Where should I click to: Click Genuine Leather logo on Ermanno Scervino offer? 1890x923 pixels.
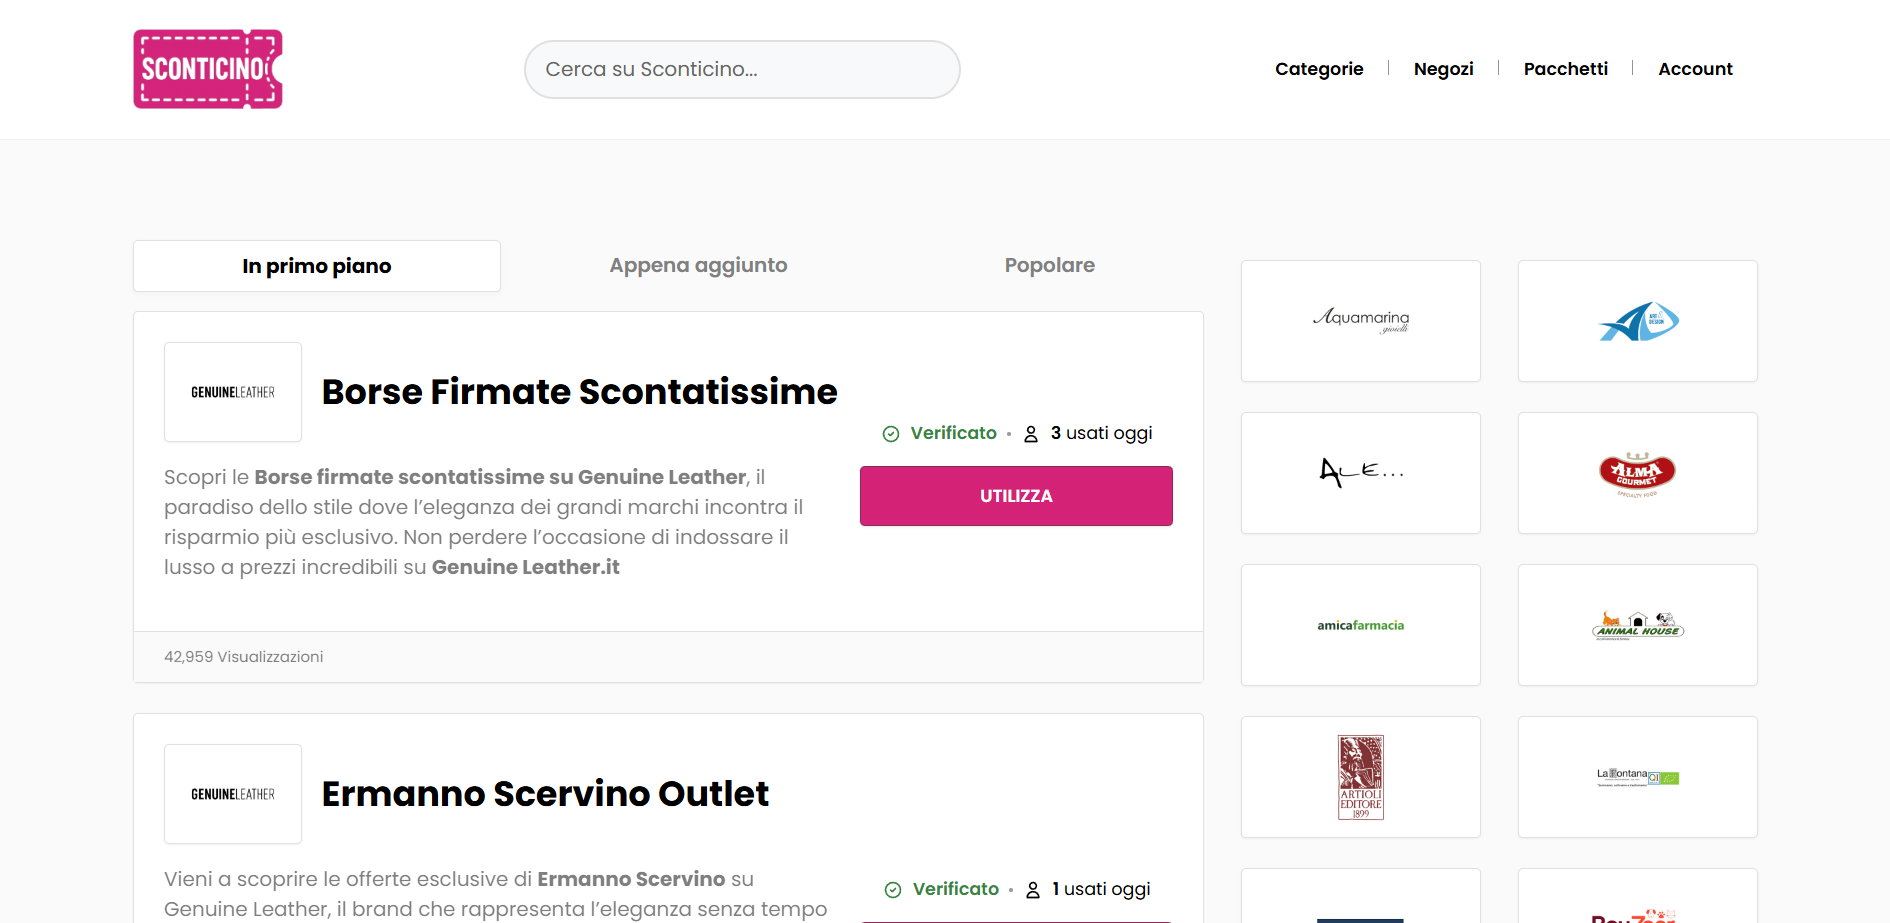pos(233,794)
